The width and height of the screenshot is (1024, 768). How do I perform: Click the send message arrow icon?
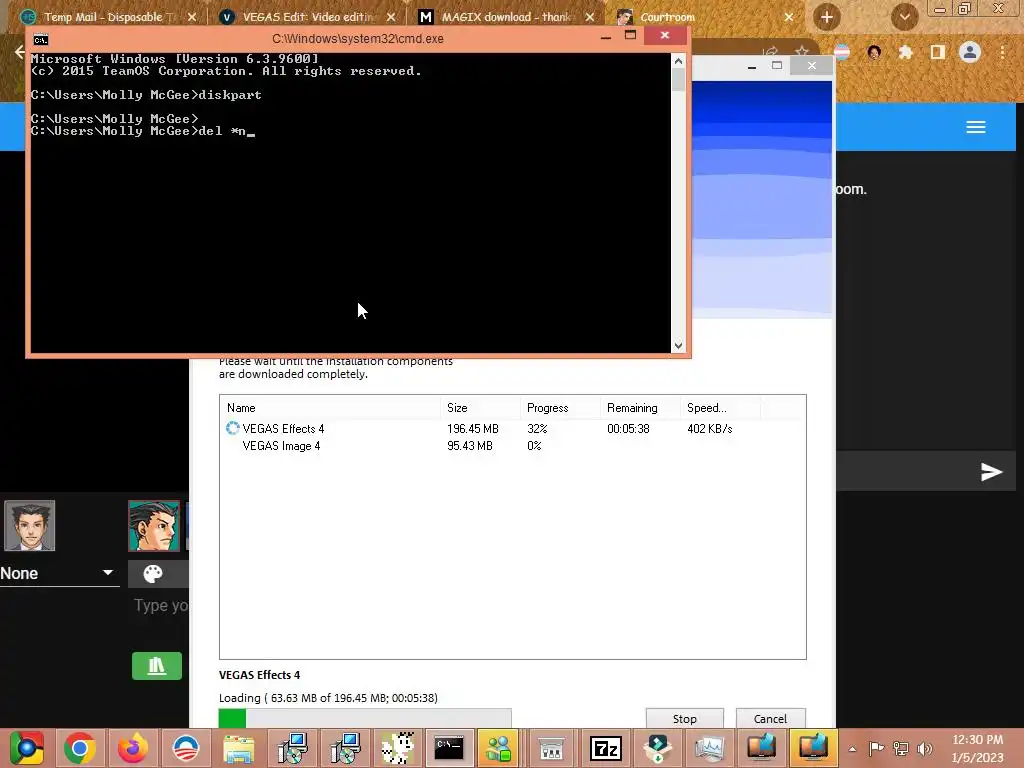point(991,472)
